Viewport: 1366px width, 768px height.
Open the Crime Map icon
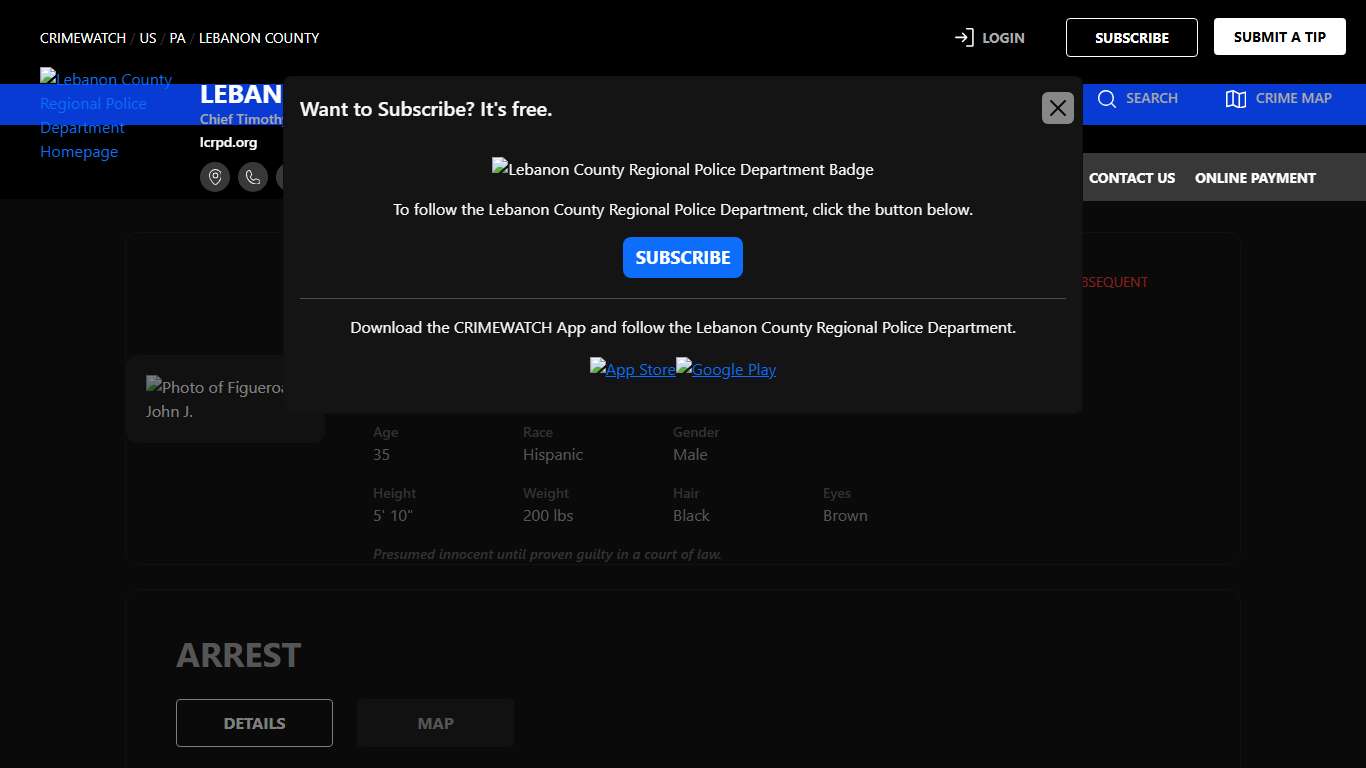tap(1236, 98)
